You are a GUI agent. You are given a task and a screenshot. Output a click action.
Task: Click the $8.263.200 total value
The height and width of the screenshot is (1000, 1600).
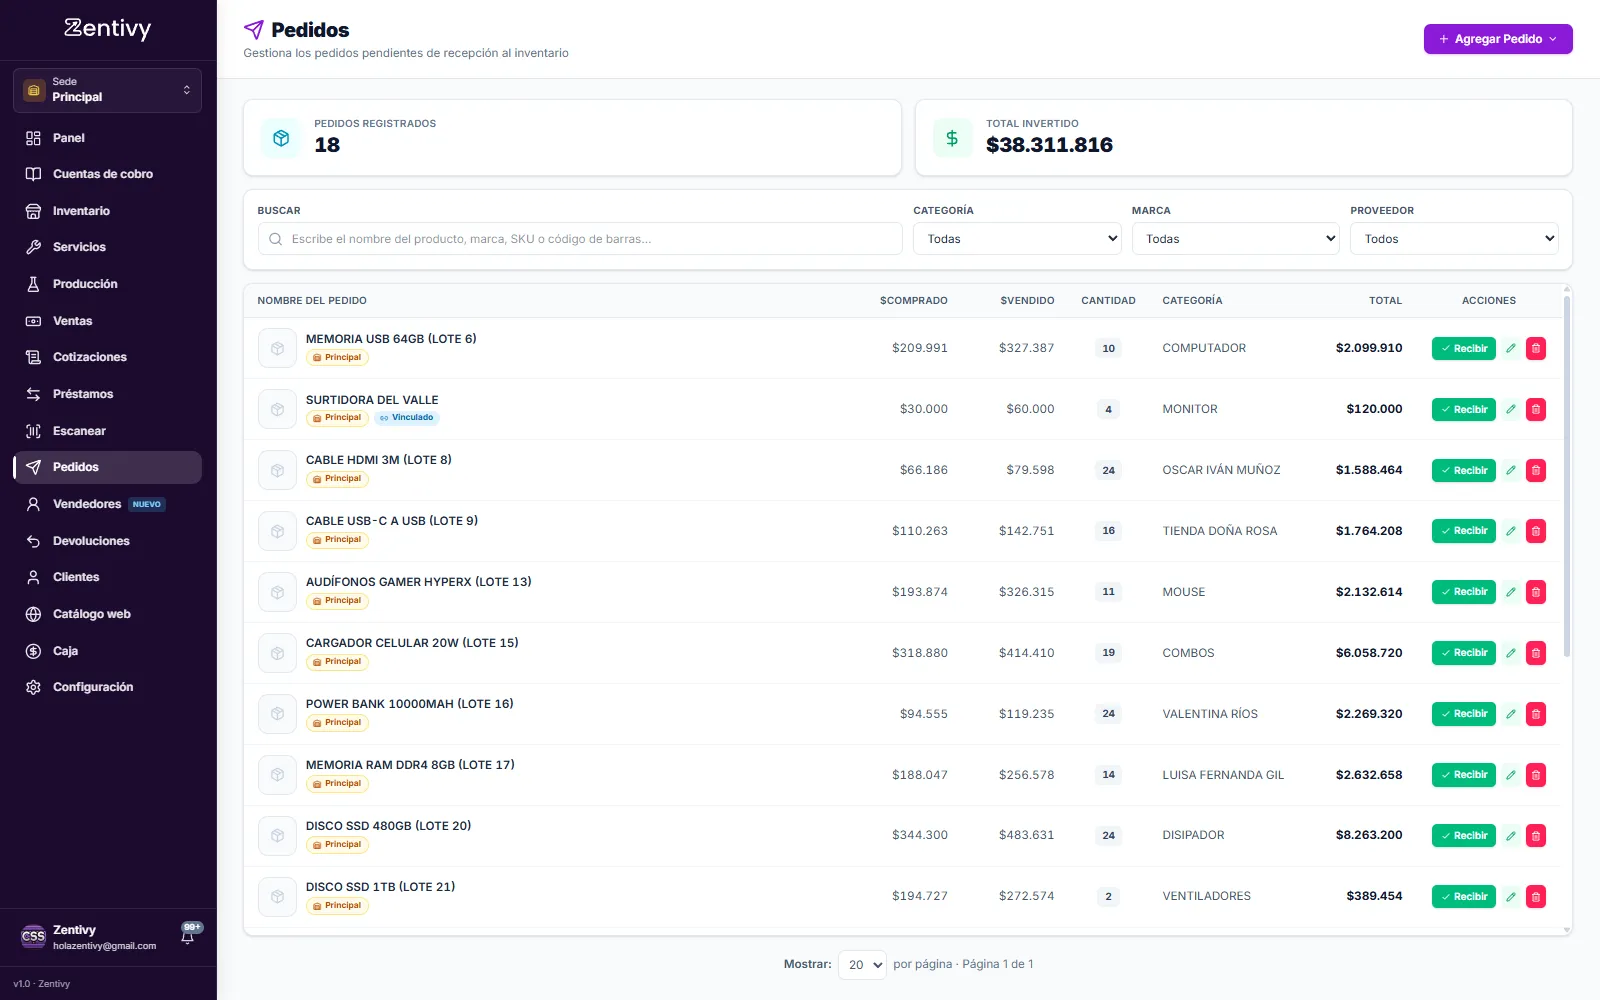point(1369,835)
